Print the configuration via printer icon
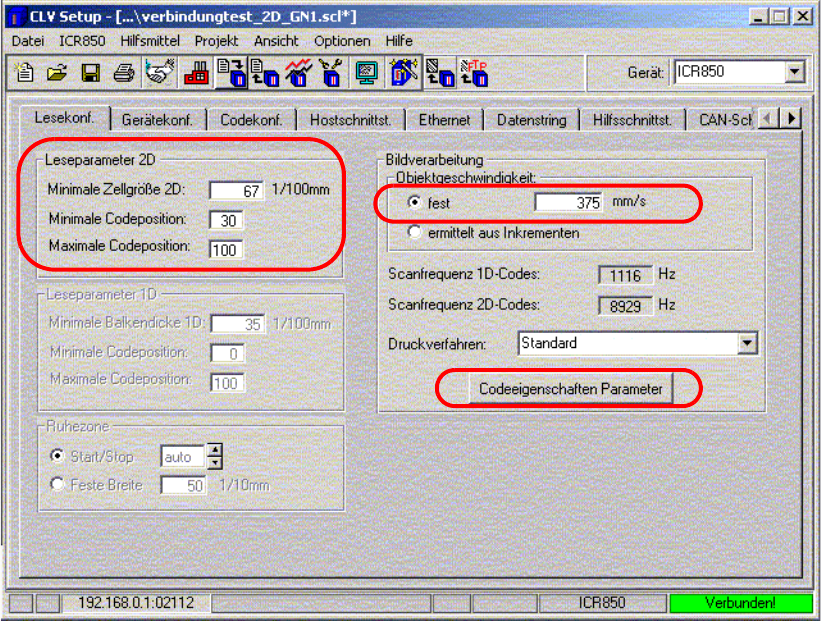Image resolution: width=821 pixels, height=621 pixels. pyautogui.click(x=124, y=72)
